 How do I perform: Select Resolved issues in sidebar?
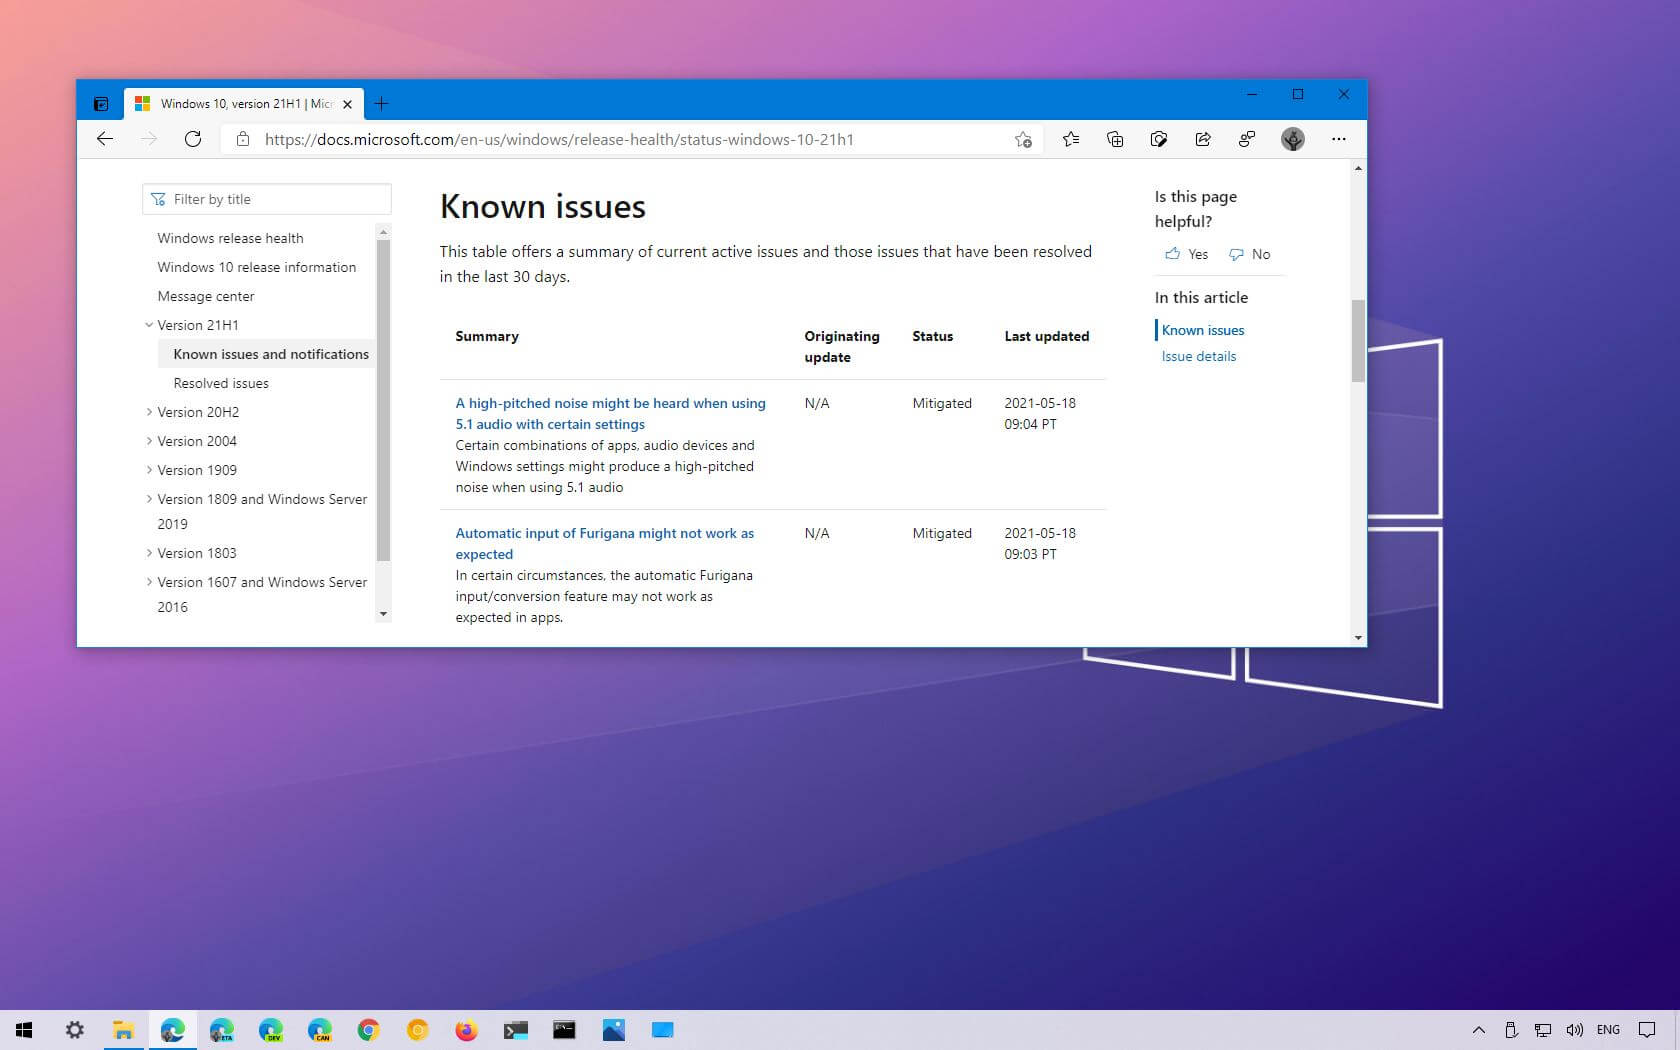(221, 383)
